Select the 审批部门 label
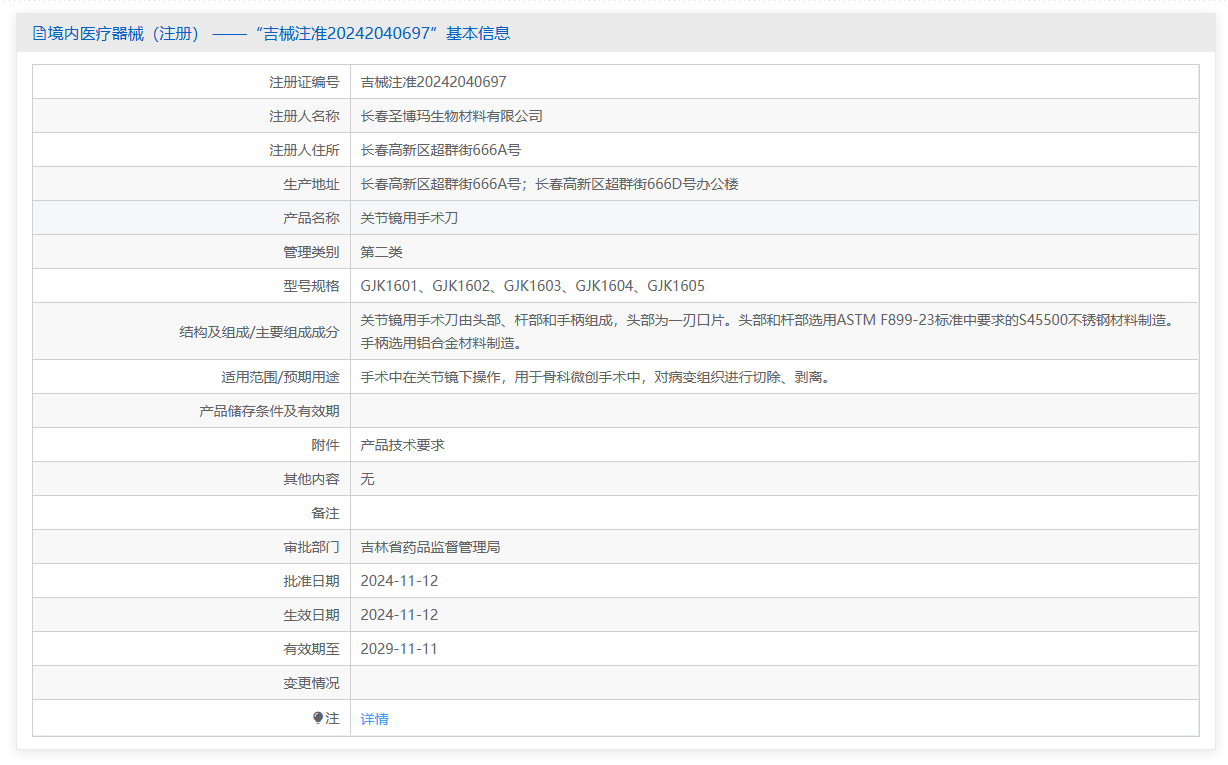The image size is (1228, 765). [x=311, y=548]
